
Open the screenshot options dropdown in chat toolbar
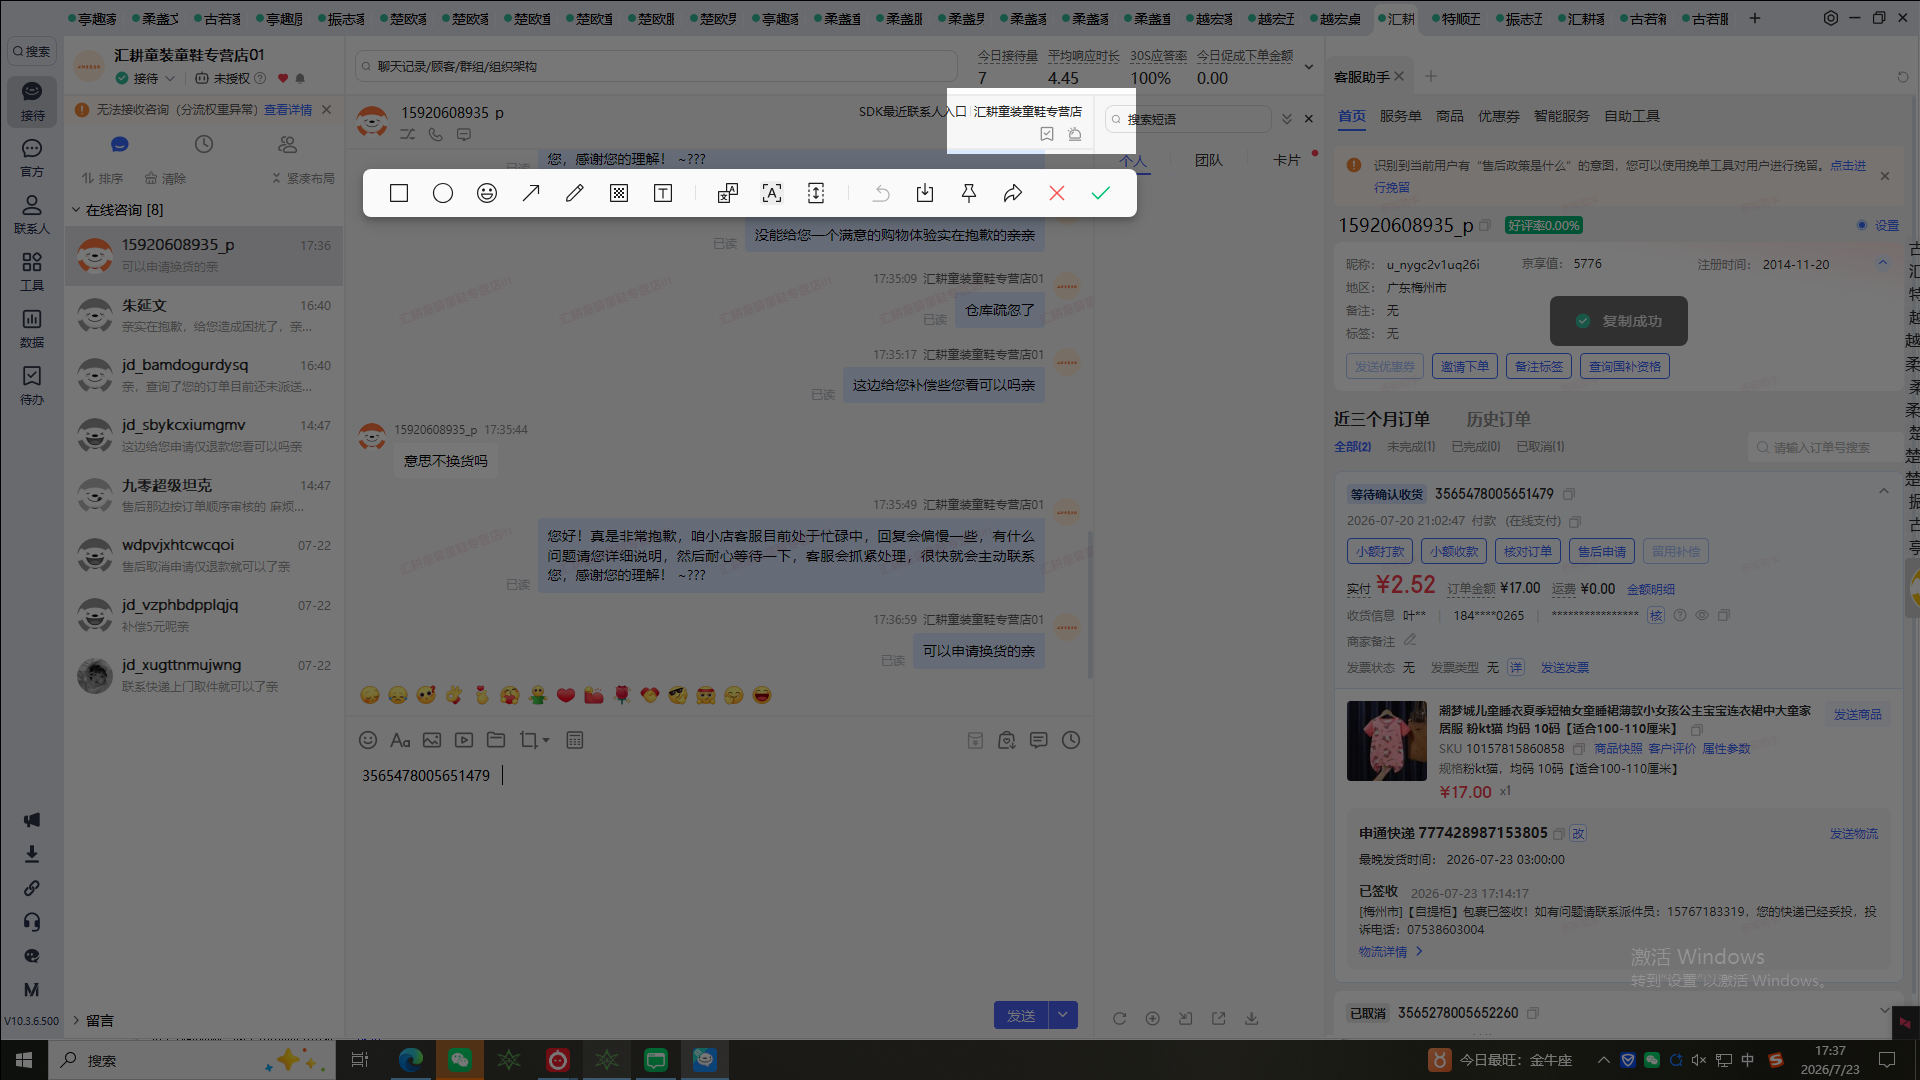coord(546,740)
